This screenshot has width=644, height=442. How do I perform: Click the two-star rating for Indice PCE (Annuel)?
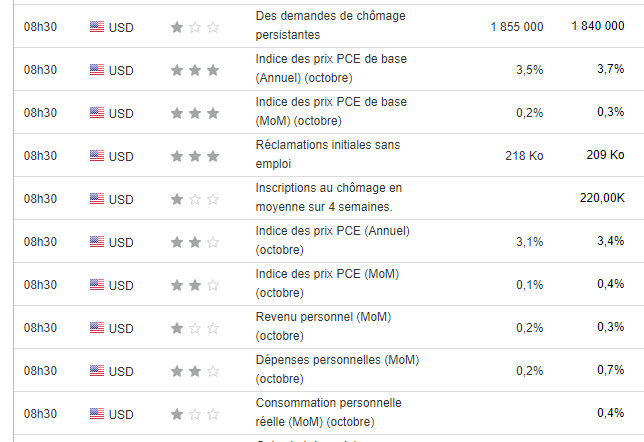195,242
